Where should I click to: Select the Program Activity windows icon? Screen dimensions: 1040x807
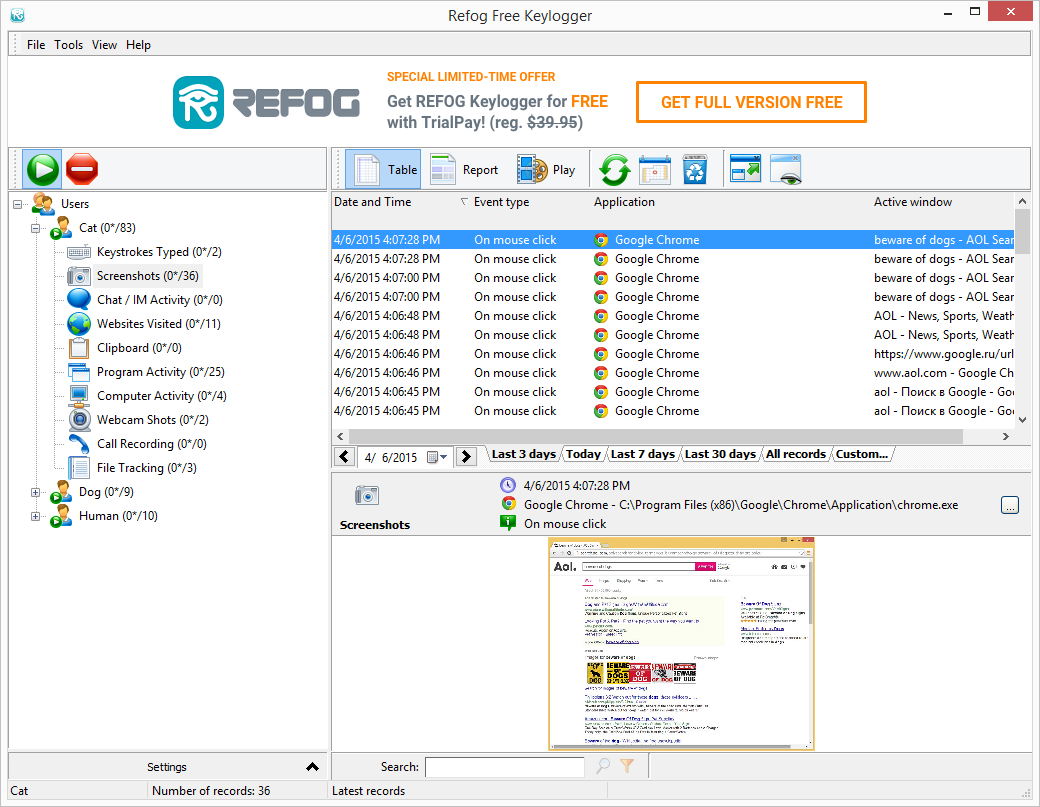(79, 372)
